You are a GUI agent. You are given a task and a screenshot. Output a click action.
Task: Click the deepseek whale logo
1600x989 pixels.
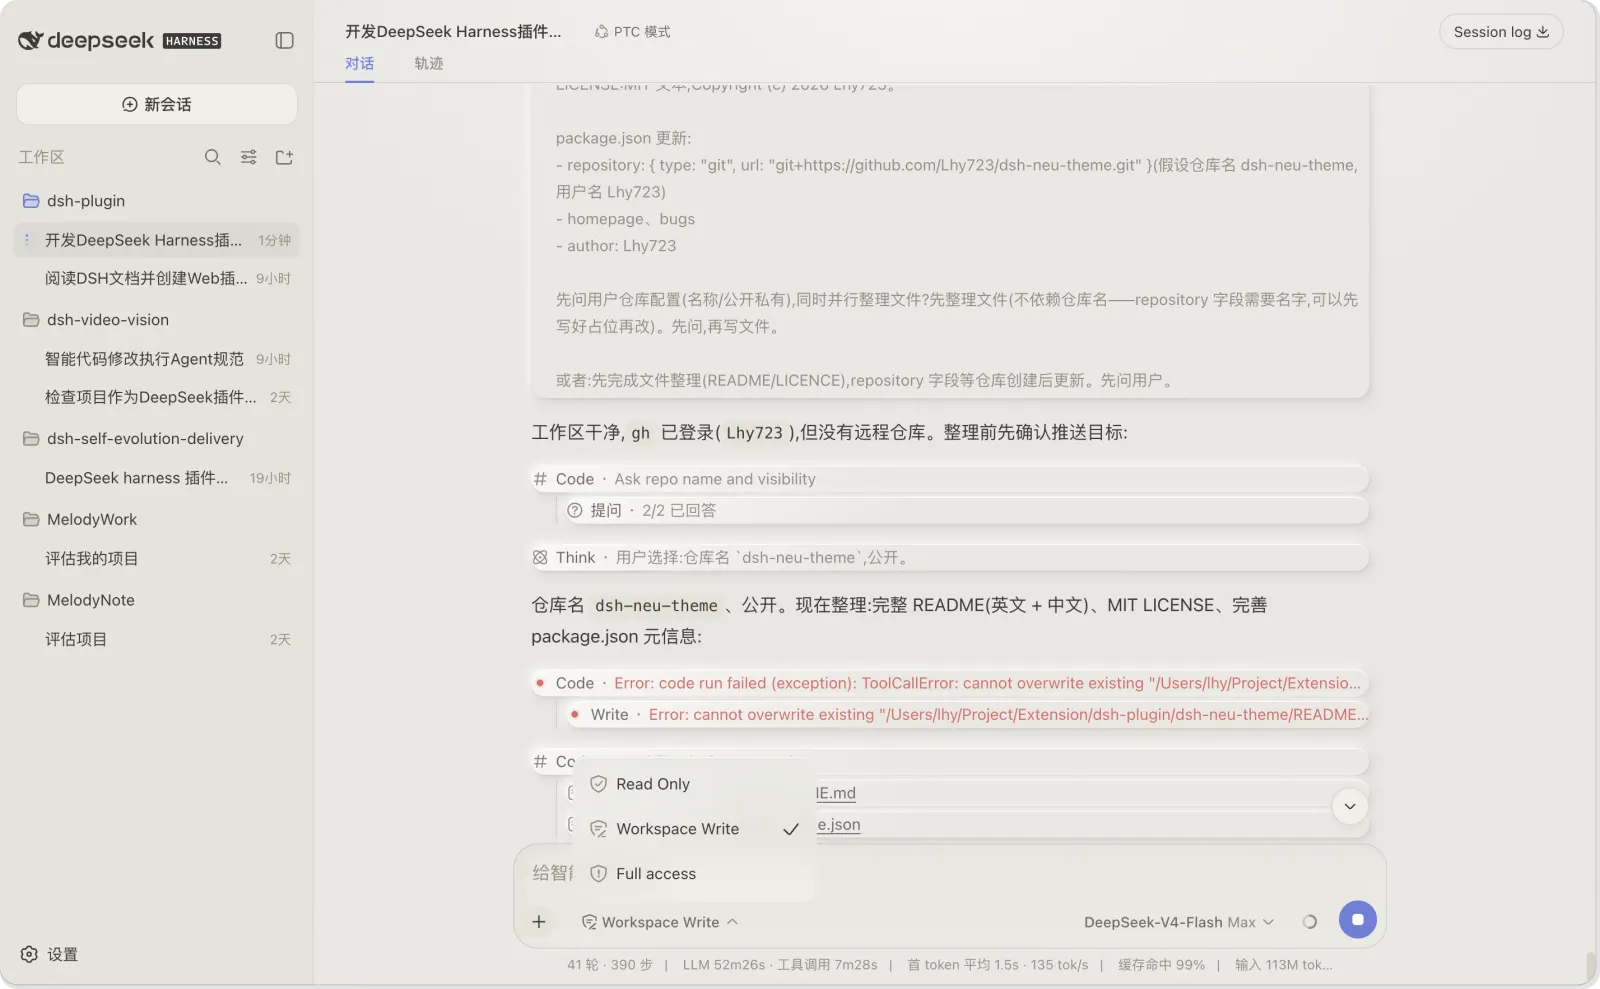31,40
